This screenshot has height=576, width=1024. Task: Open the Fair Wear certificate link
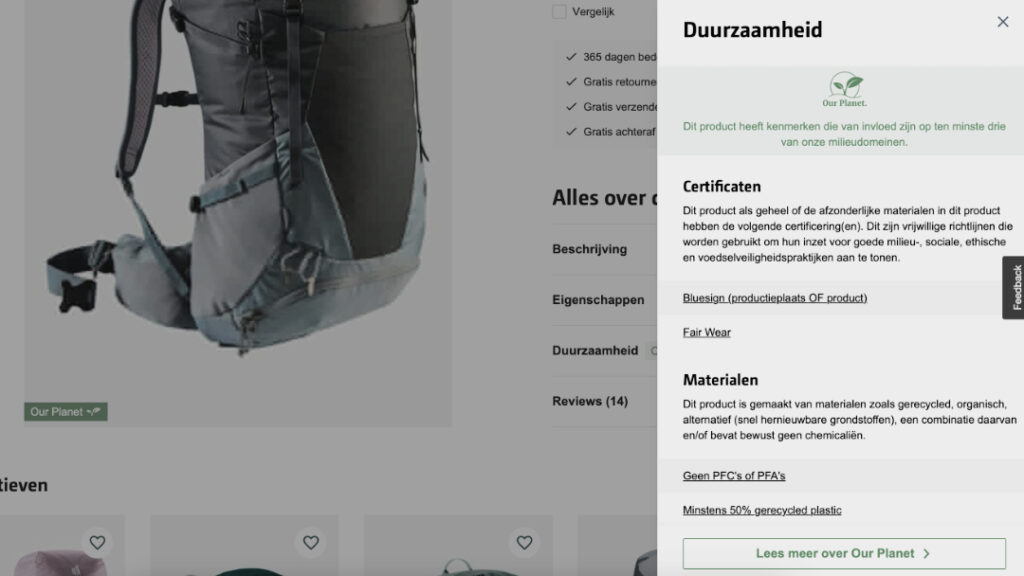coord(706,332)
